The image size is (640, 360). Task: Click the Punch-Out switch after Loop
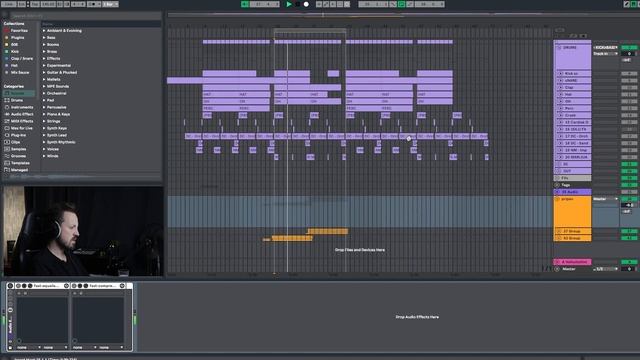410,4
